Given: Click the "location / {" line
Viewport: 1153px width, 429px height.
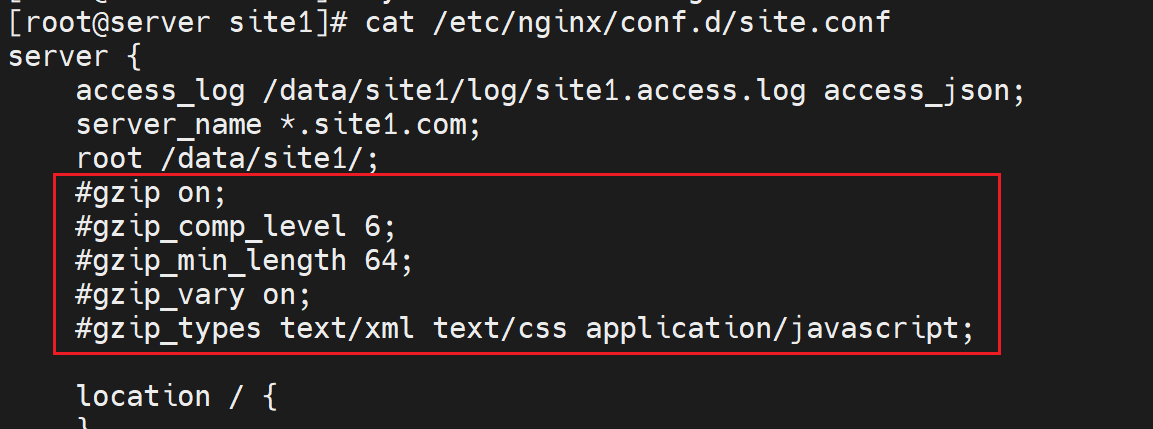Looking at the screenshot, I should click(176, 397).
